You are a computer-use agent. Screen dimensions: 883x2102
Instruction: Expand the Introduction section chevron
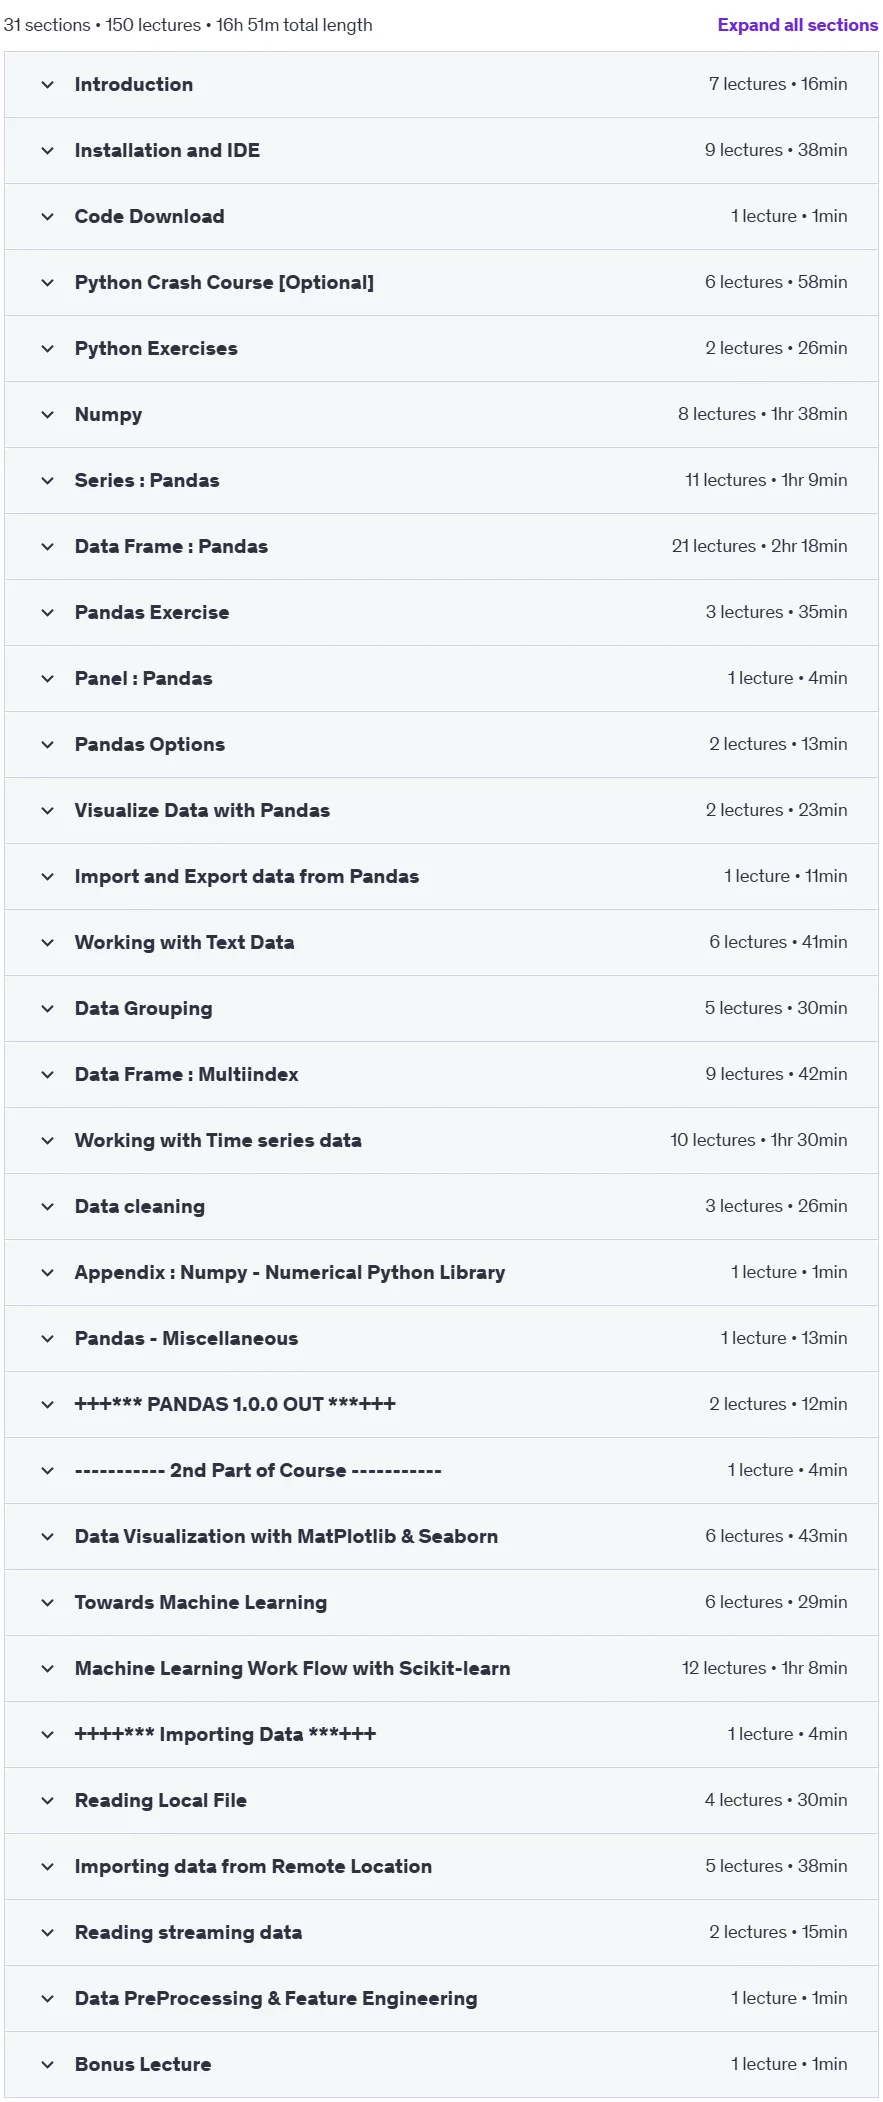(47, 85)
